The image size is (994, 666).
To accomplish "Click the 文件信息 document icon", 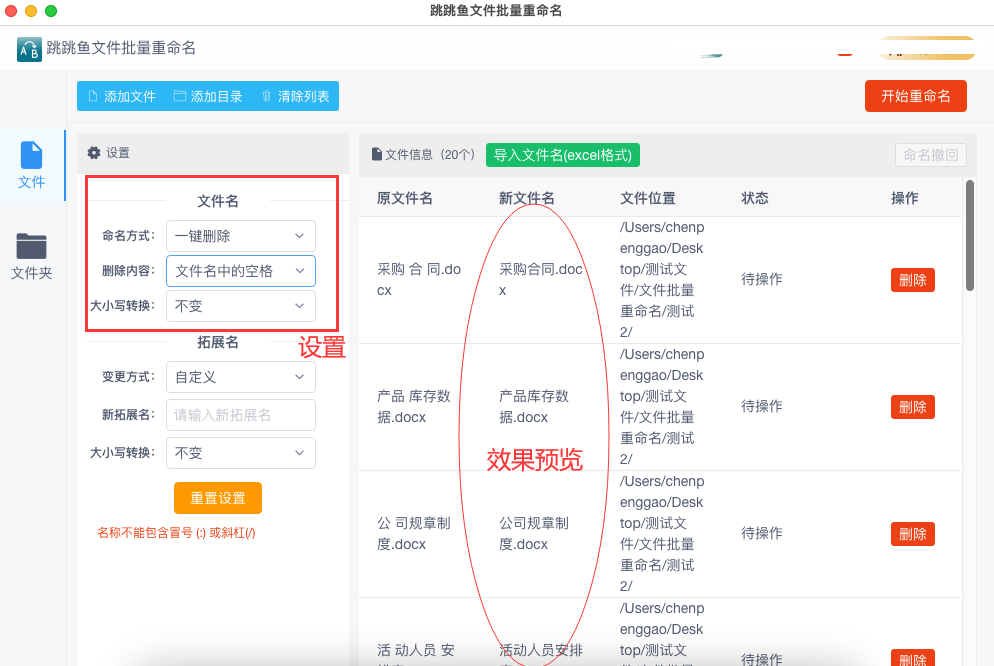I will click(x=377, y=155).
